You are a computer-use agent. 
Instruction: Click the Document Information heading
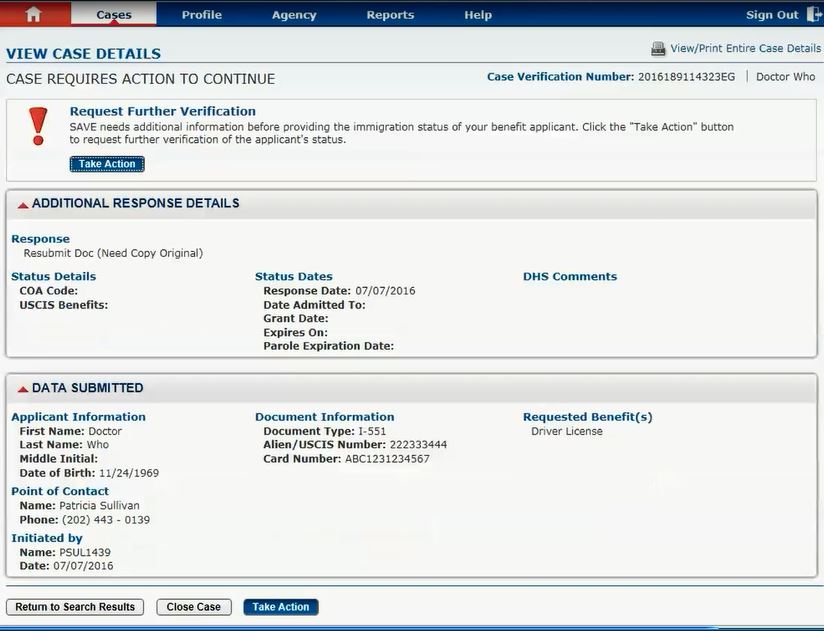click(325, 417)
